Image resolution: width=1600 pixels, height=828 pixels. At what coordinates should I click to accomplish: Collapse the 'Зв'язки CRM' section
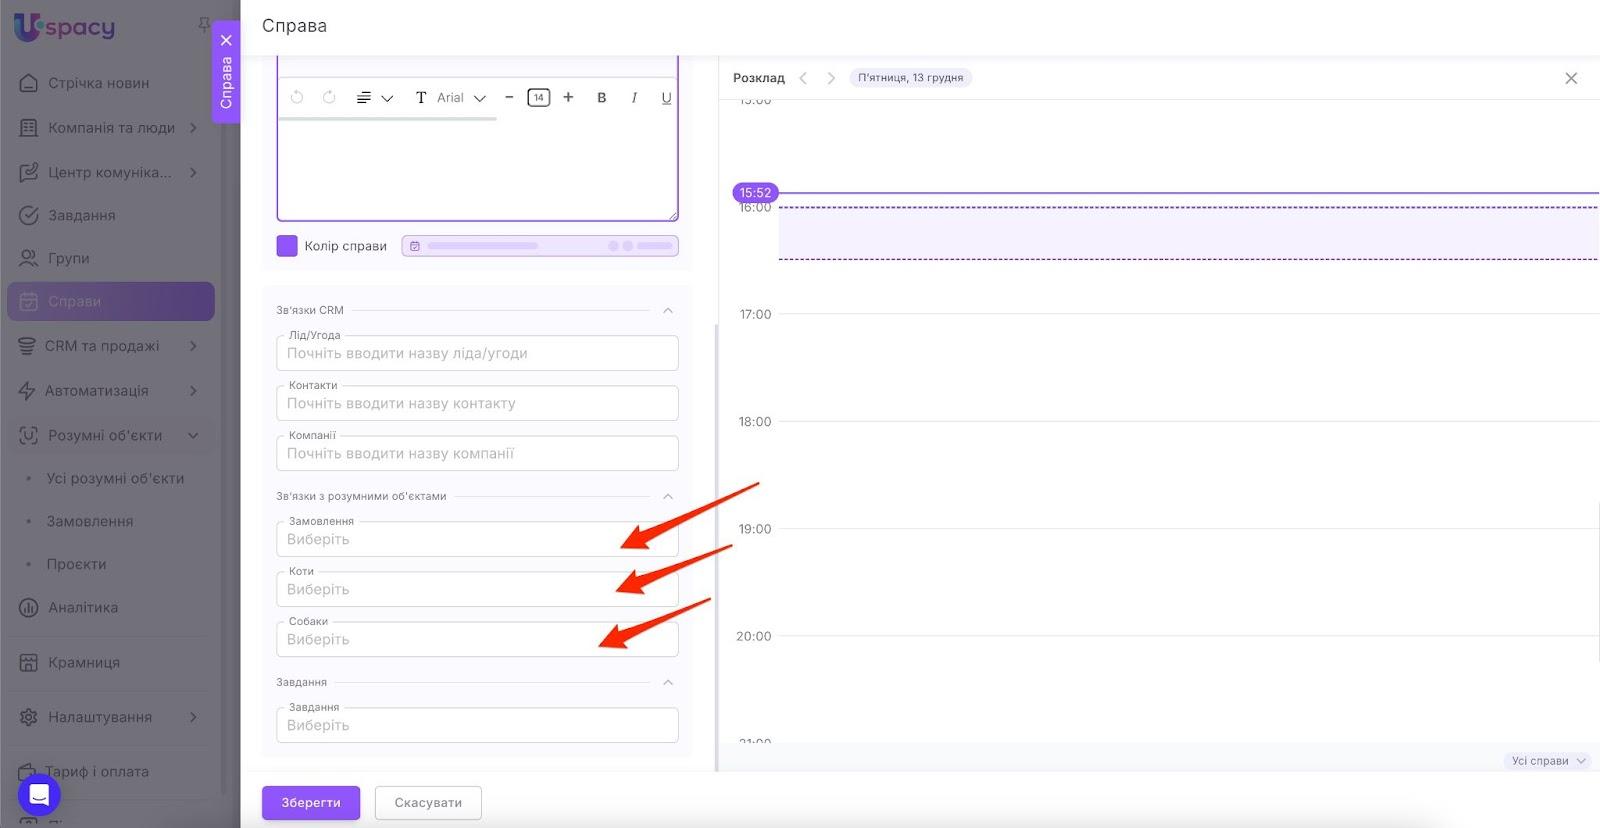(x=668, y=310)
